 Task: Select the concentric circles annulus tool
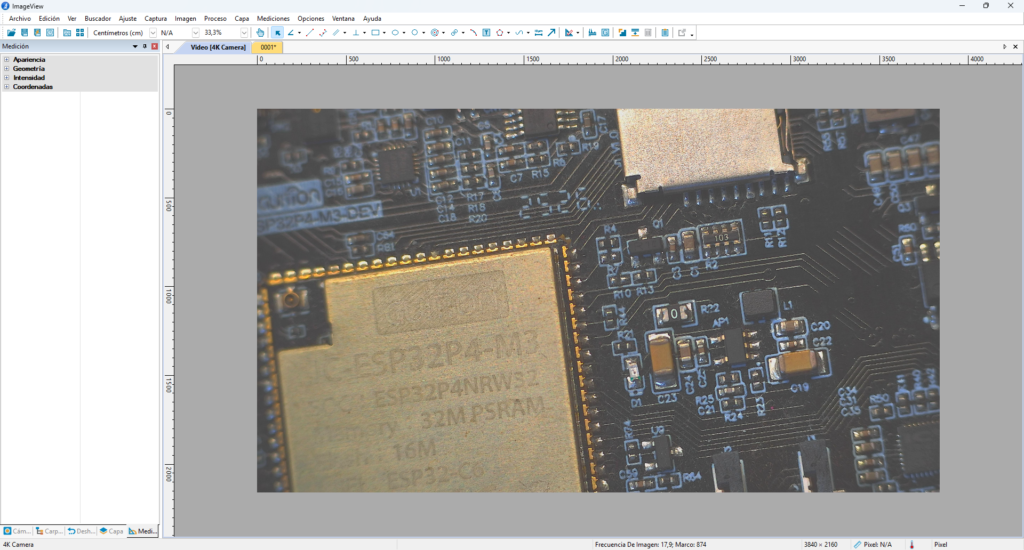click(434, 33)
